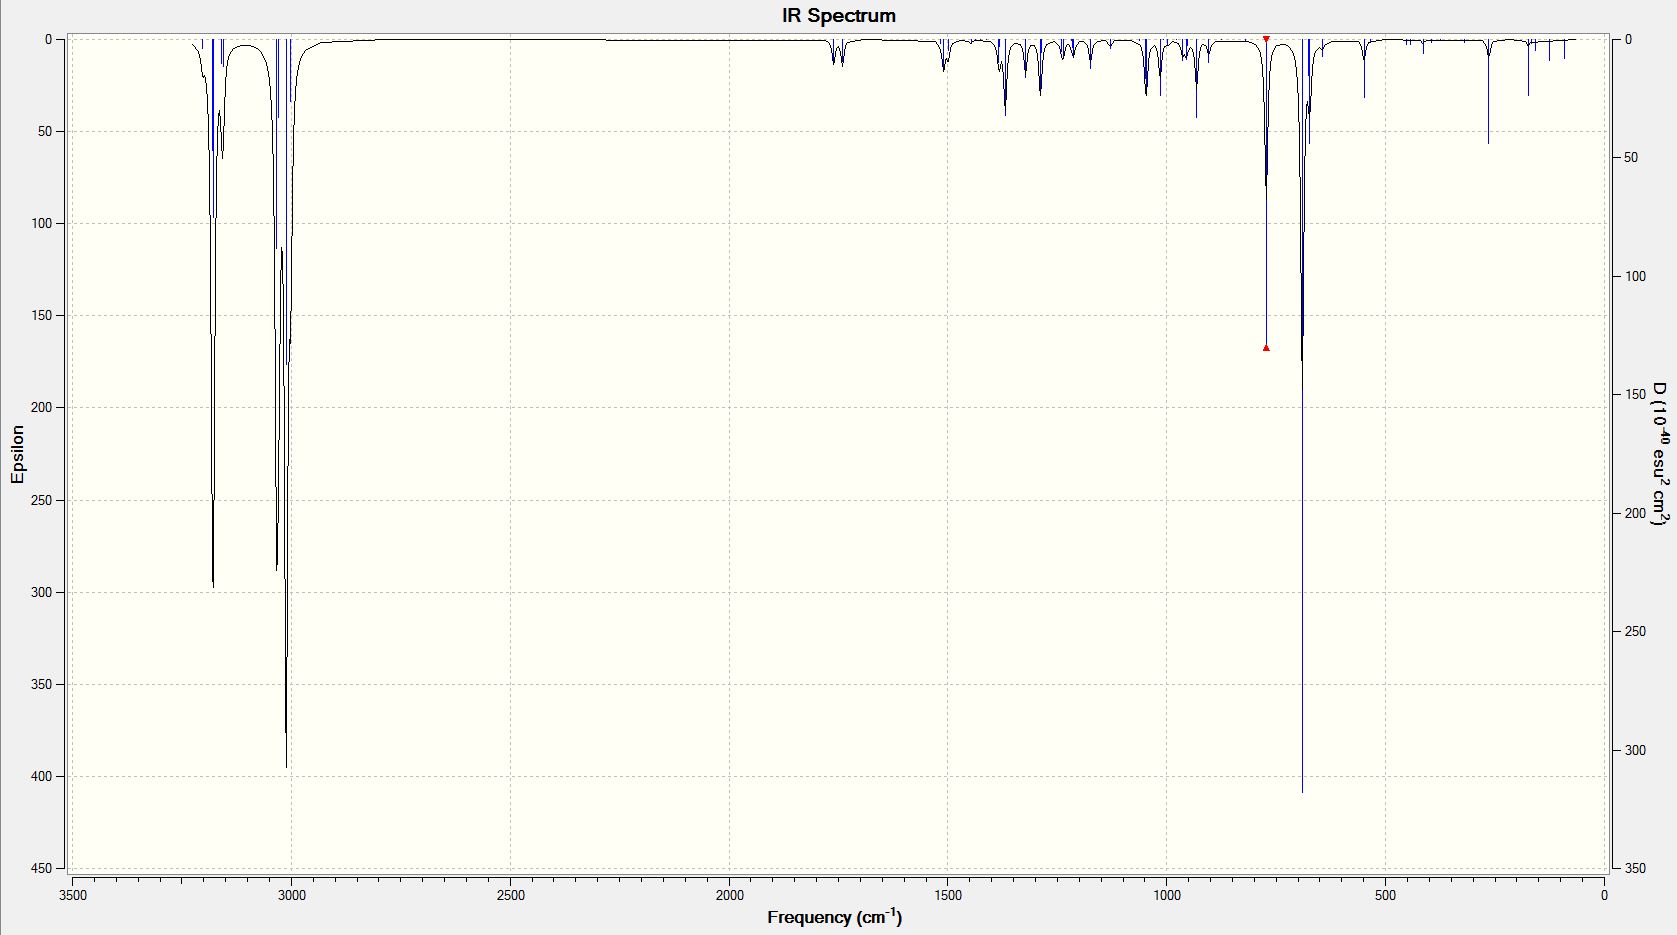This screenshot has height=935, width=1677.
Task: Click the 350 tick on the D axis
Action: click(1635, 868)
